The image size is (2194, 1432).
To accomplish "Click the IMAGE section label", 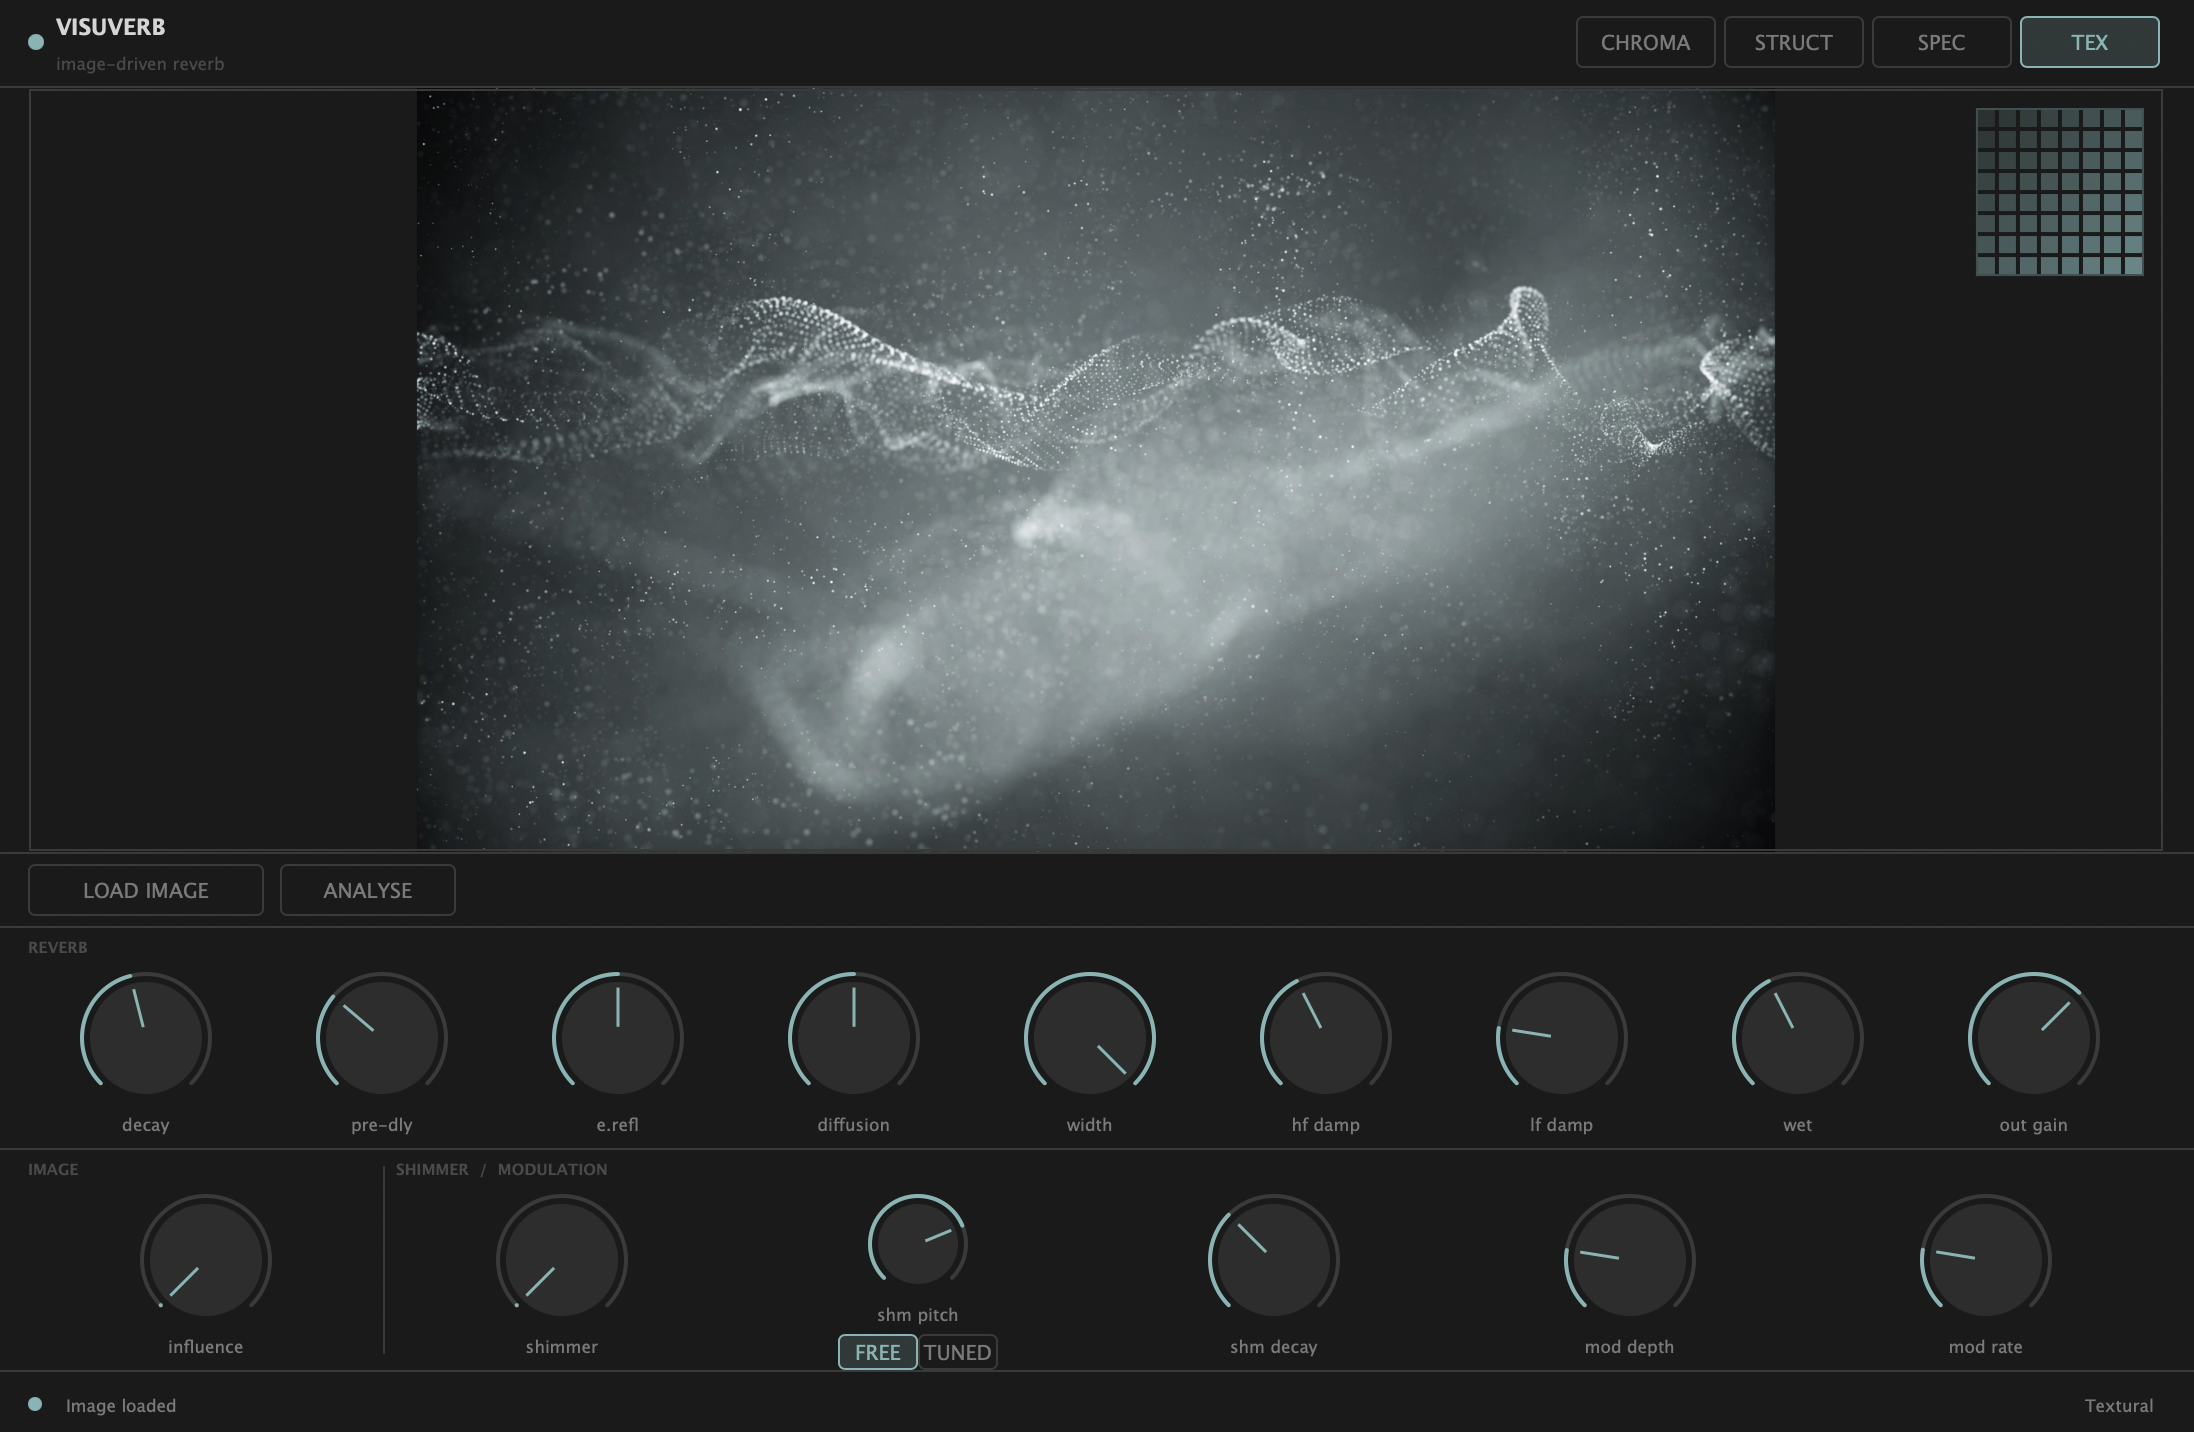I will tap(53, 1169).
